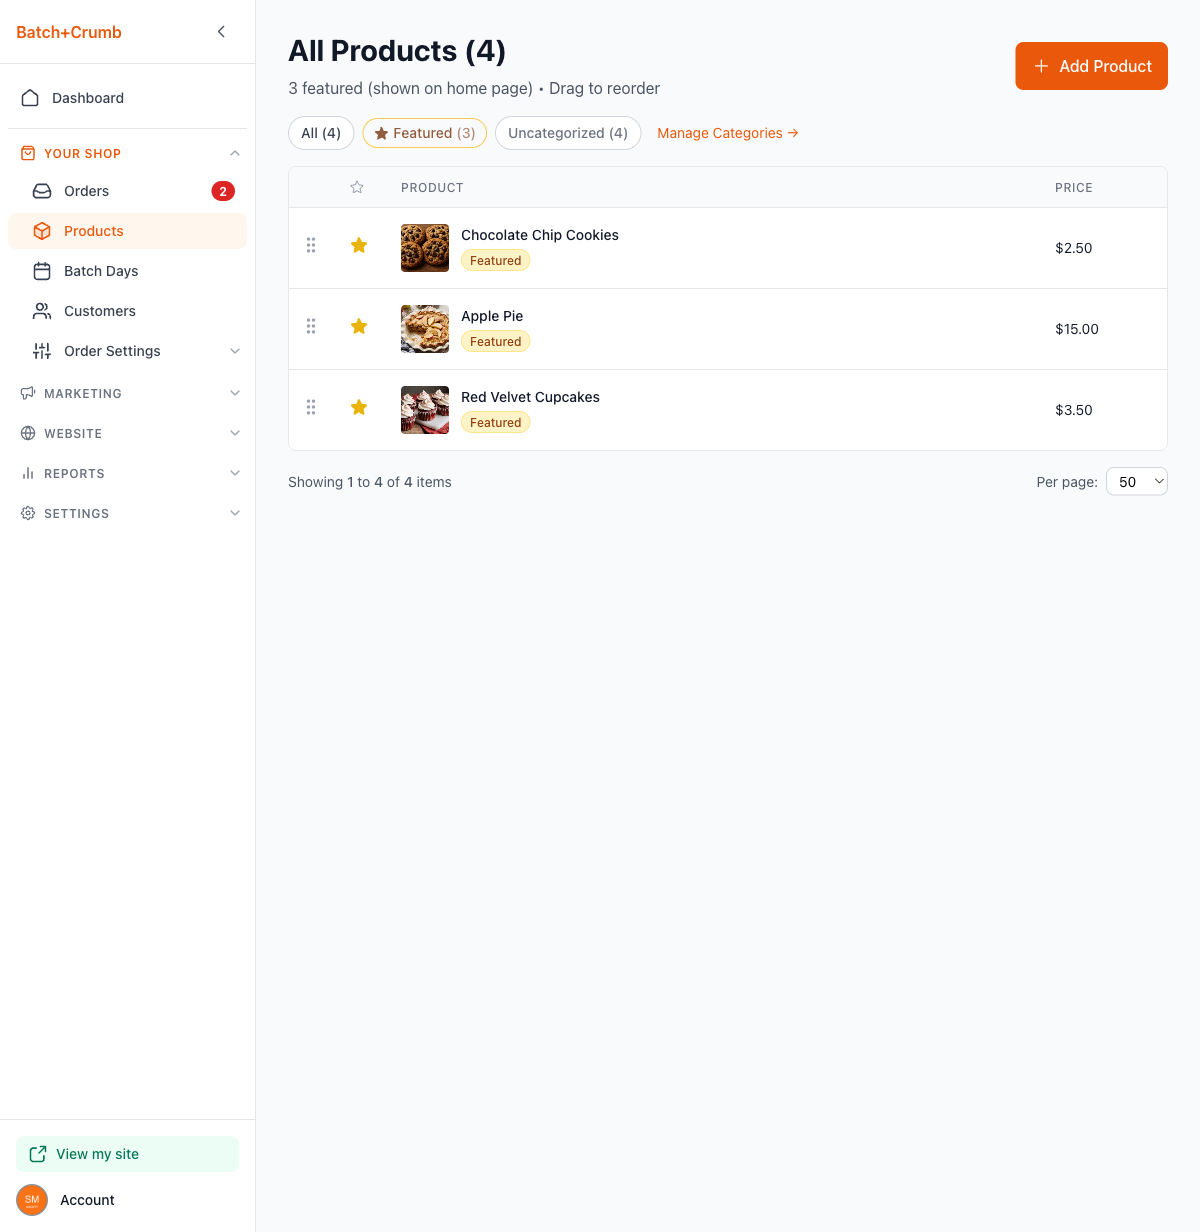
Task: Click the Website globe icon
Action: click(28, 433)
